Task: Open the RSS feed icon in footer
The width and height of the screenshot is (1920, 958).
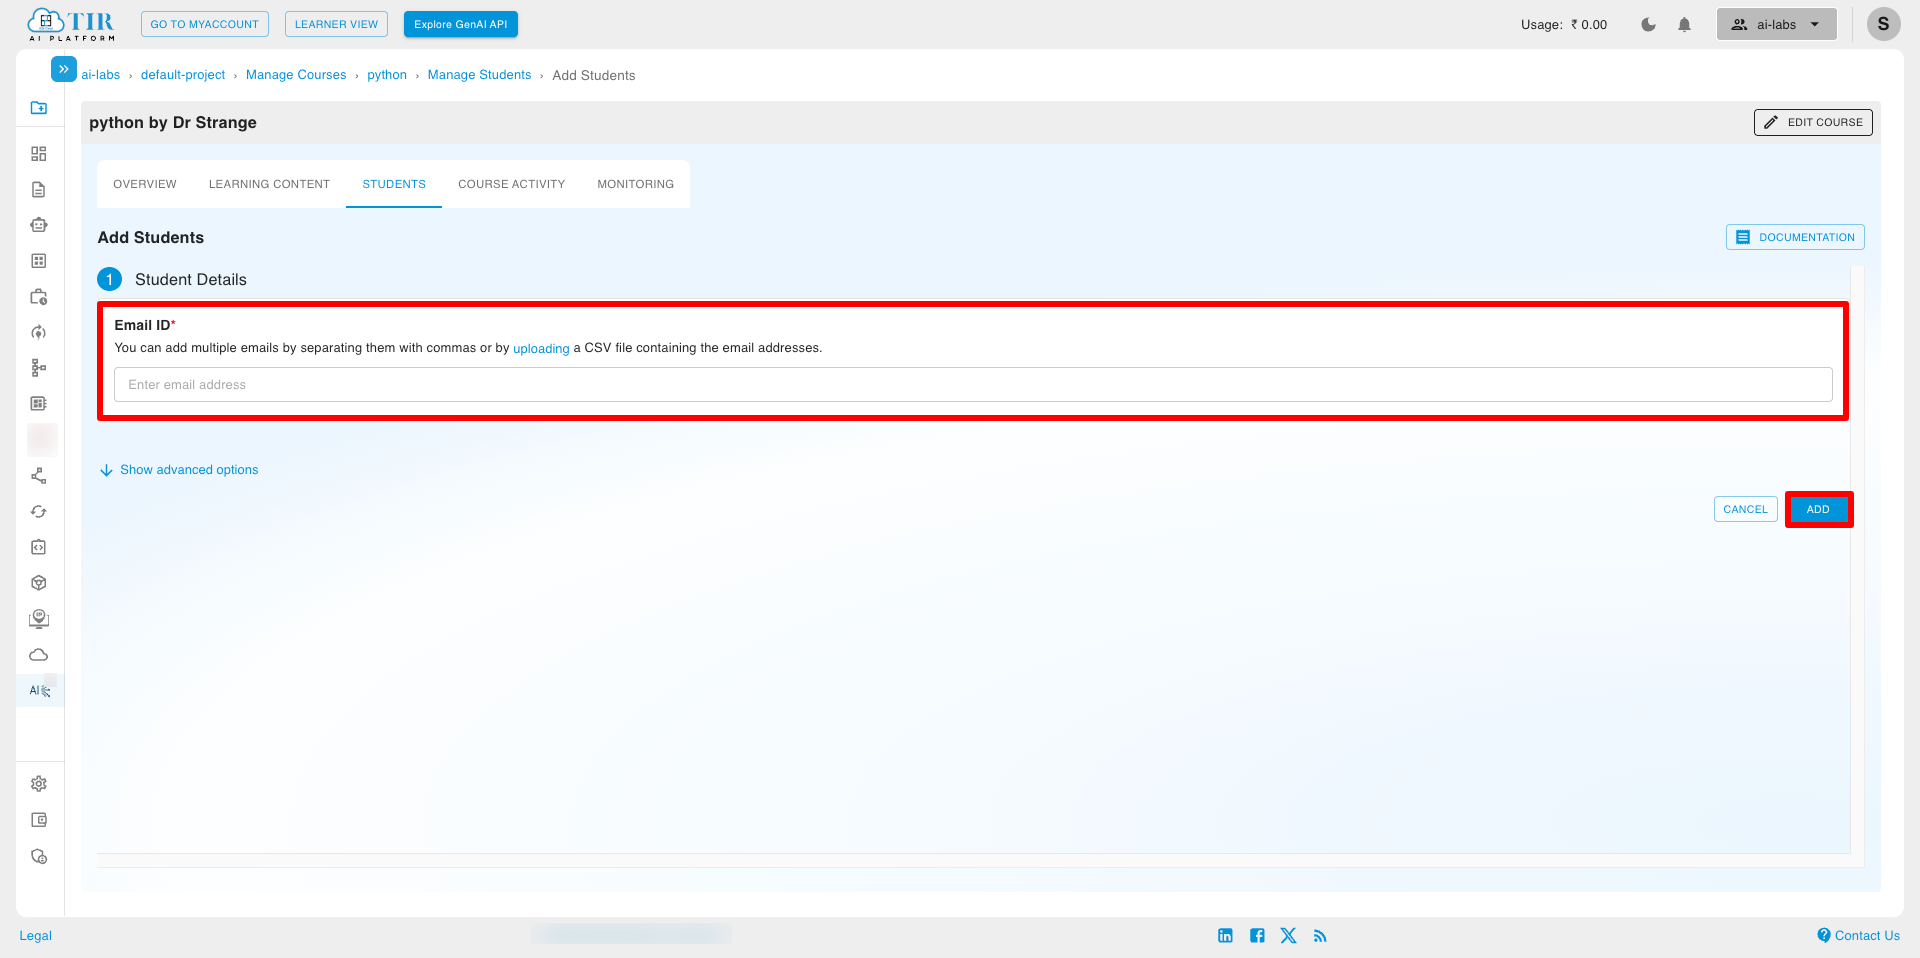Action: 1320,936
